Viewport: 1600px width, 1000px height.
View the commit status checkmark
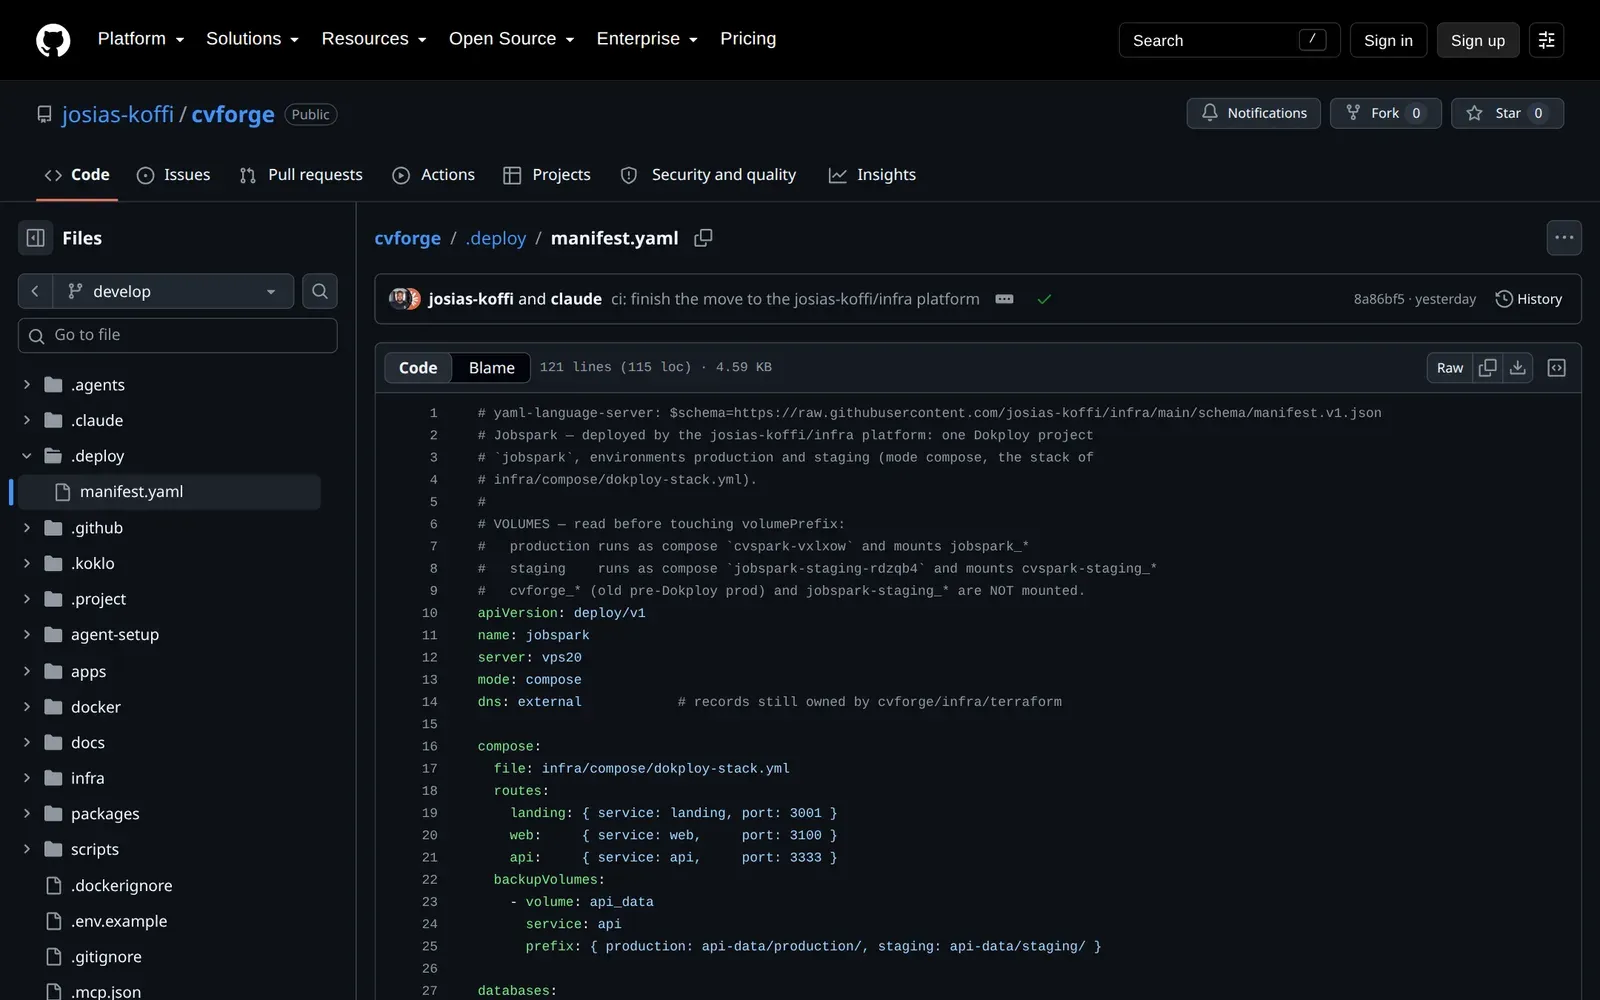(x=1044, y=299)
